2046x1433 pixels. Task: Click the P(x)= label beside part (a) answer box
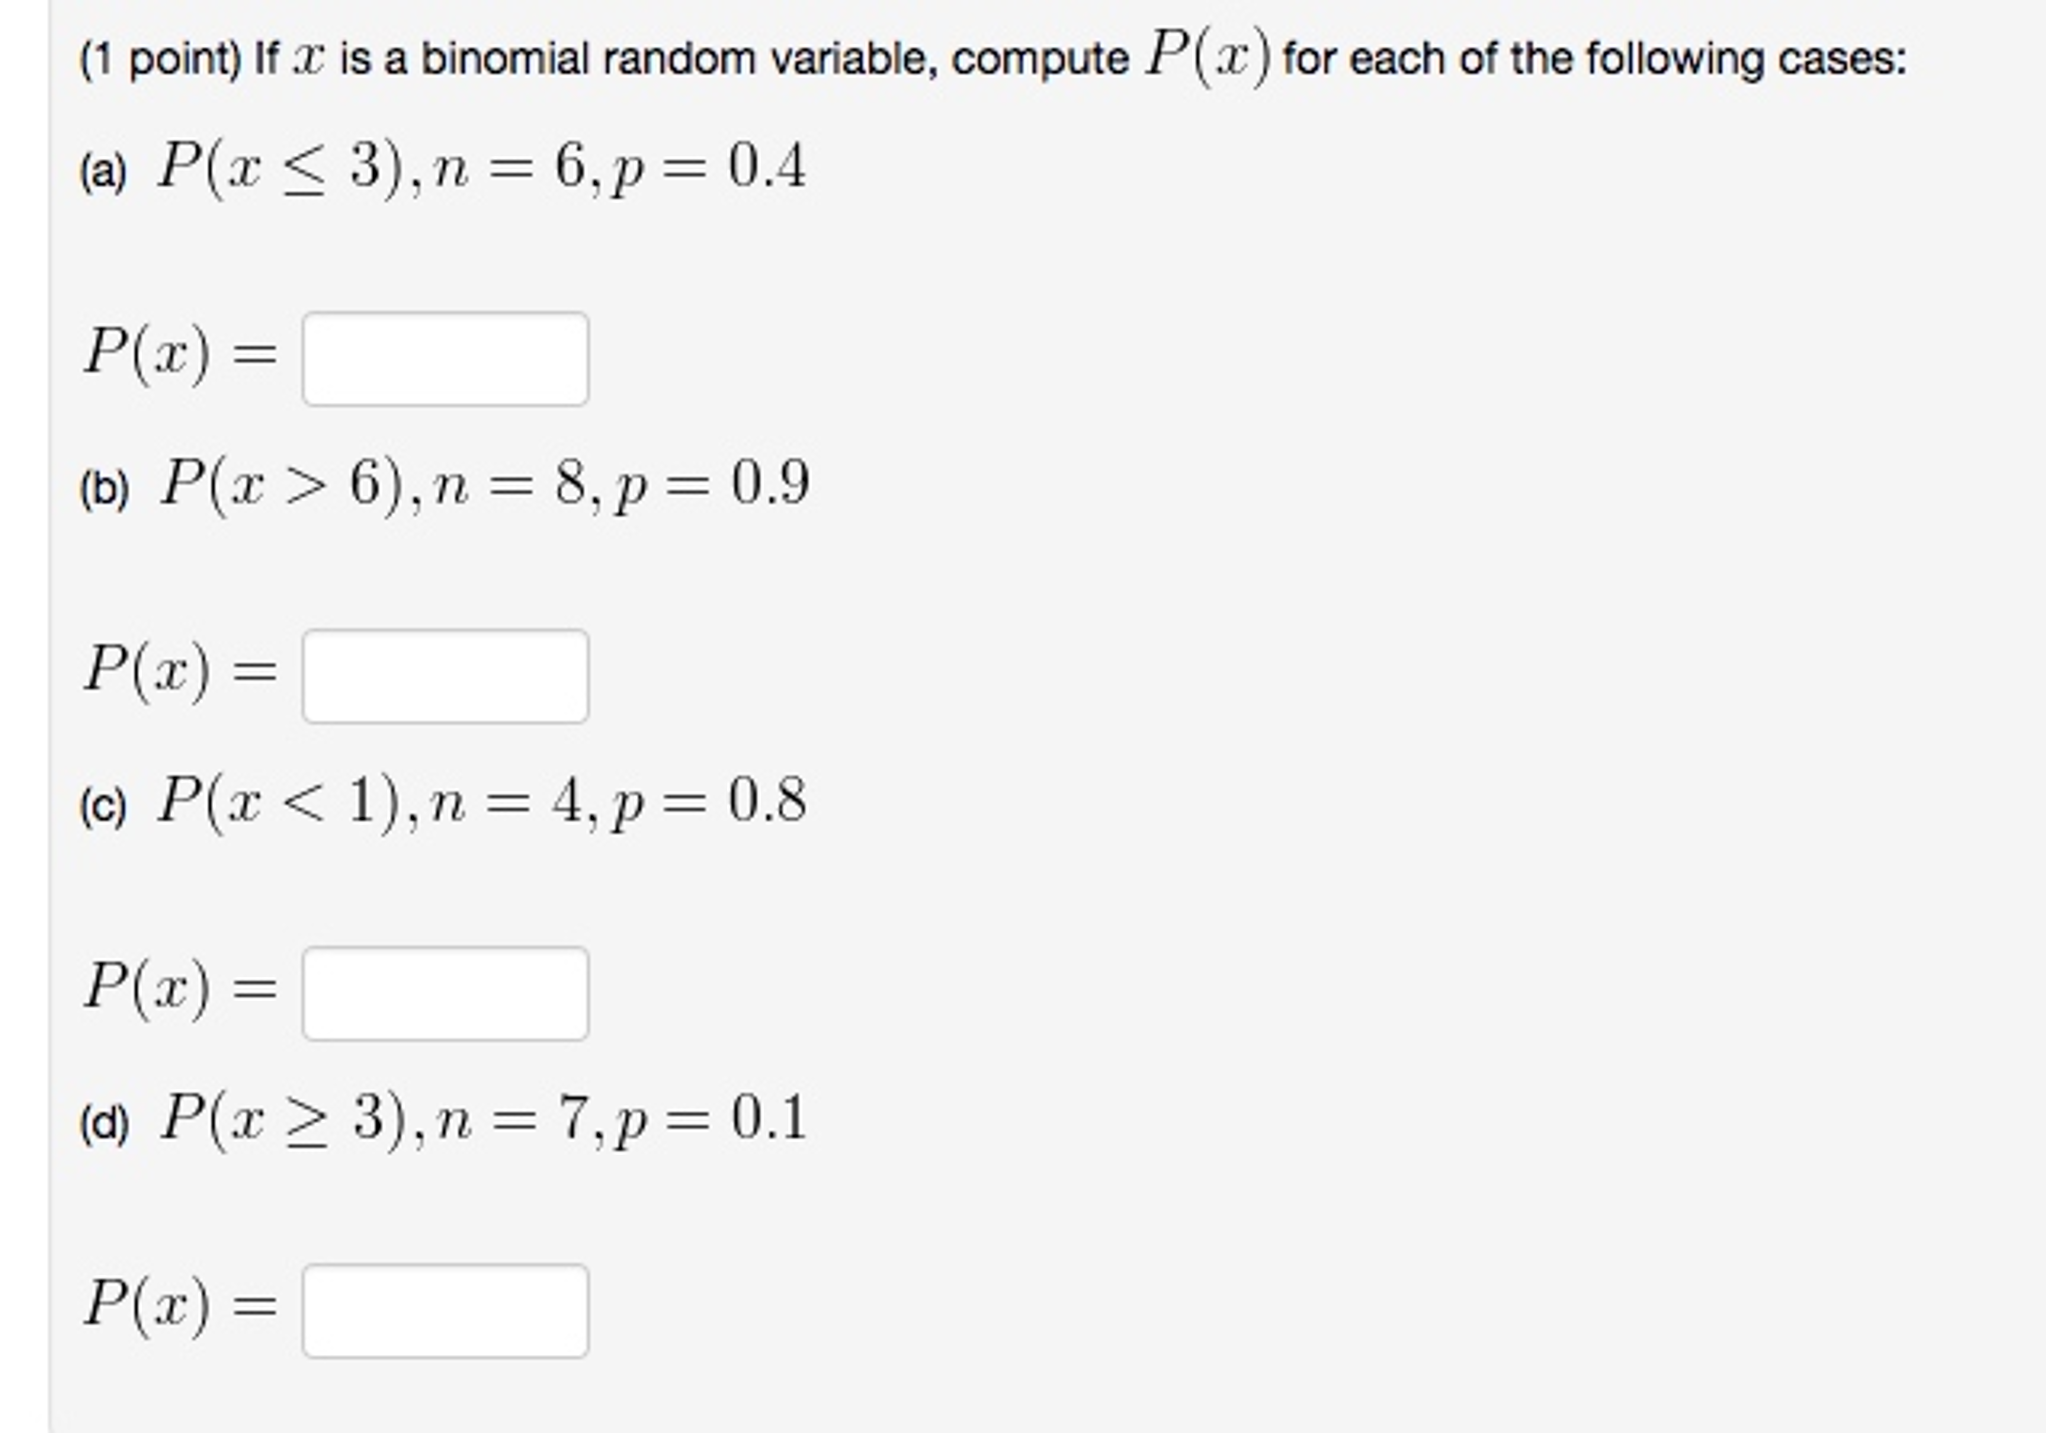pos(180,350)
